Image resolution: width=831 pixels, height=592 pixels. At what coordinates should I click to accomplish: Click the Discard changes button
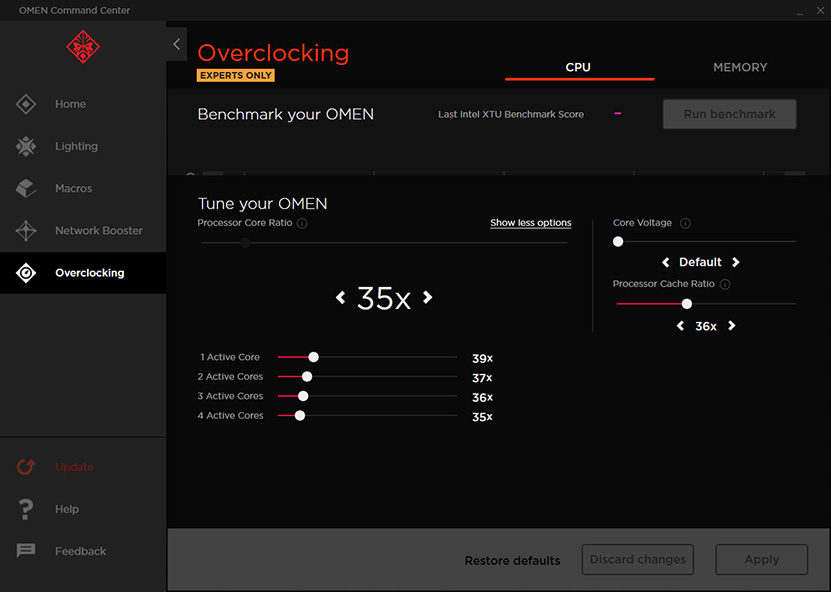pos(638,559)
